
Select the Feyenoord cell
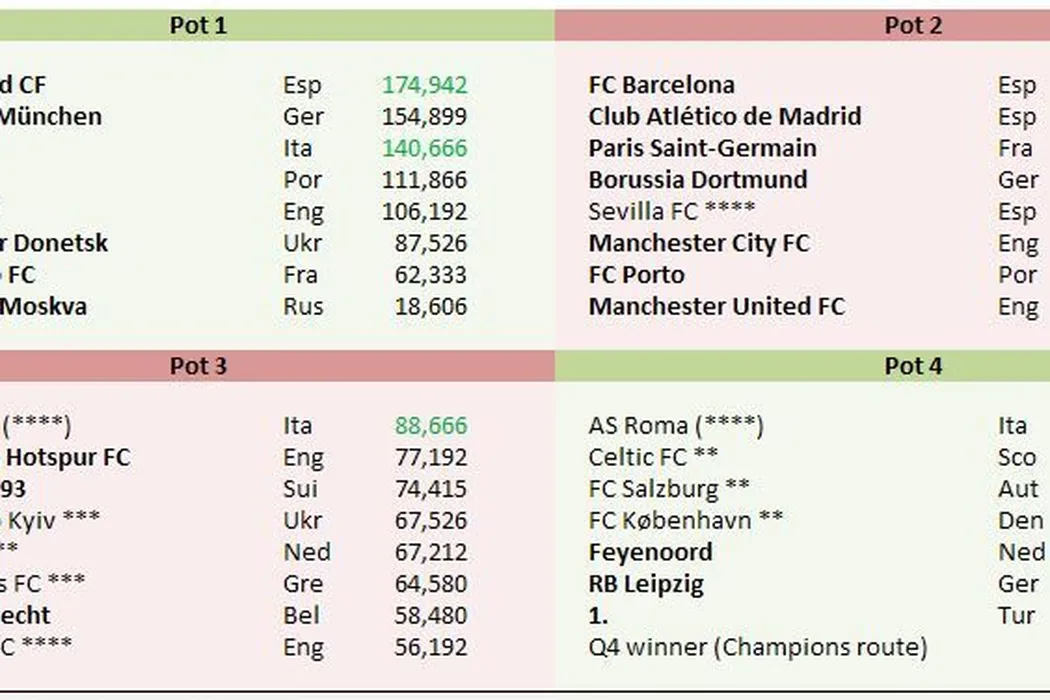pos(650,552)
